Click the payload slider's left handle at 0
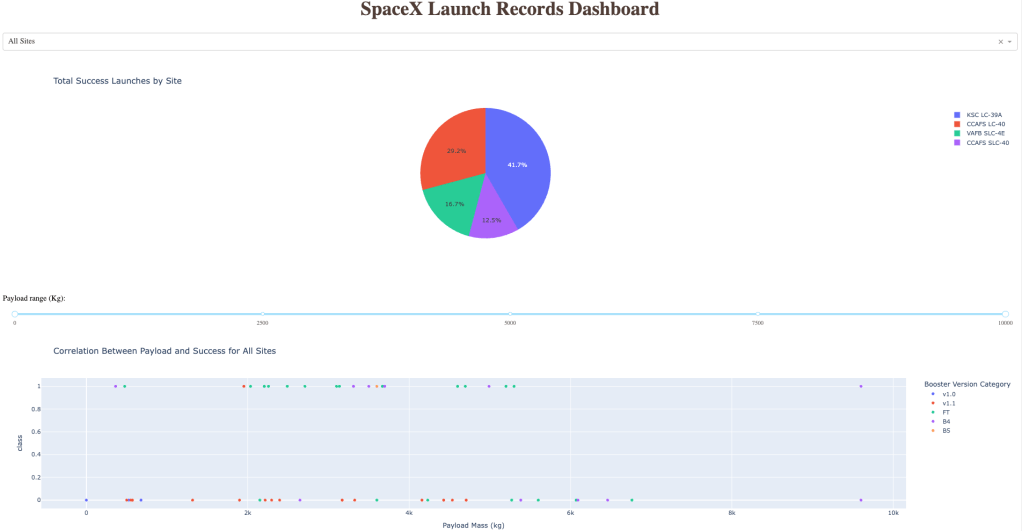The width and height of the screenshot is (1022, 531). tap(14, 314)
